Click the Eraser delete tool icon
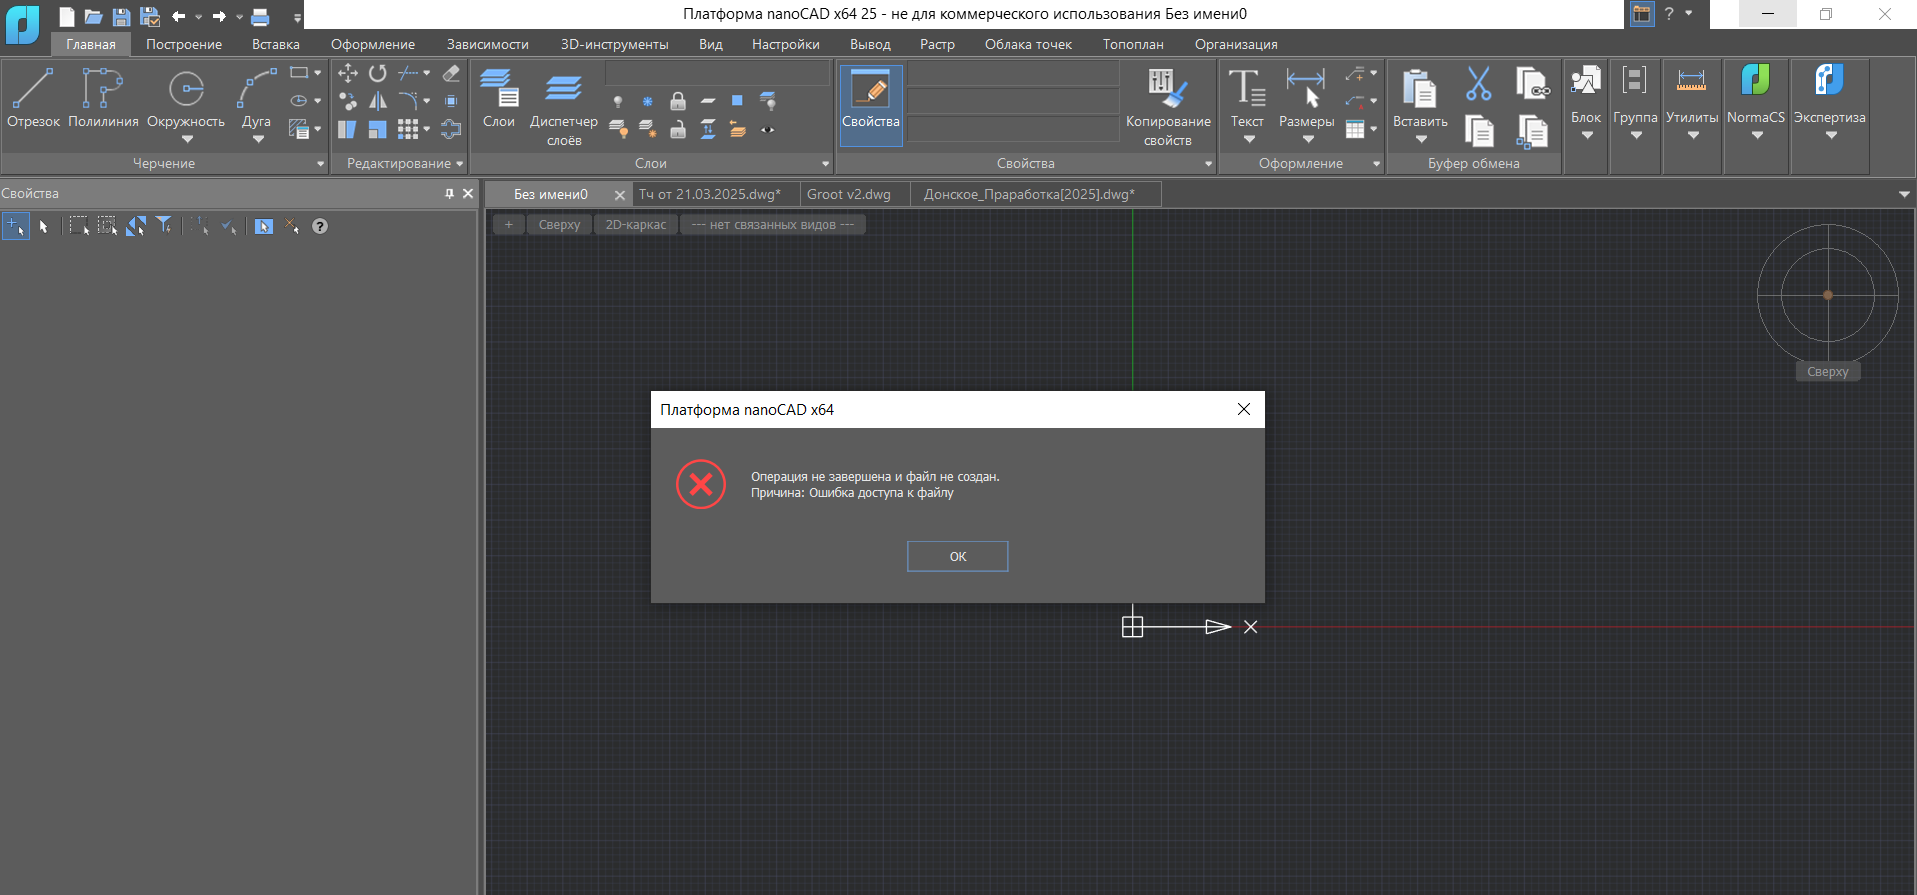 point(451,73)
